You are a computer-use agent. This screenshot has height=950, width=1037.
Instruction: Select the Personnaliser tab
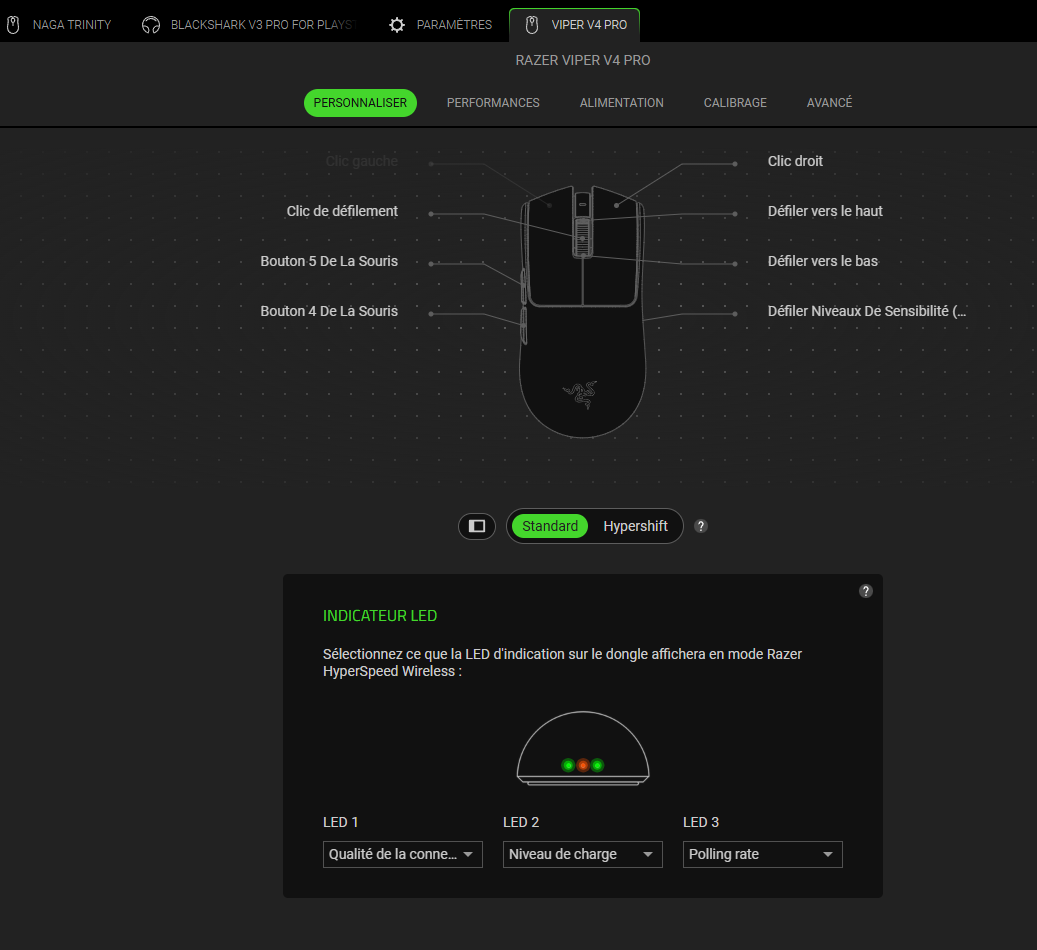tap(360, 103)
